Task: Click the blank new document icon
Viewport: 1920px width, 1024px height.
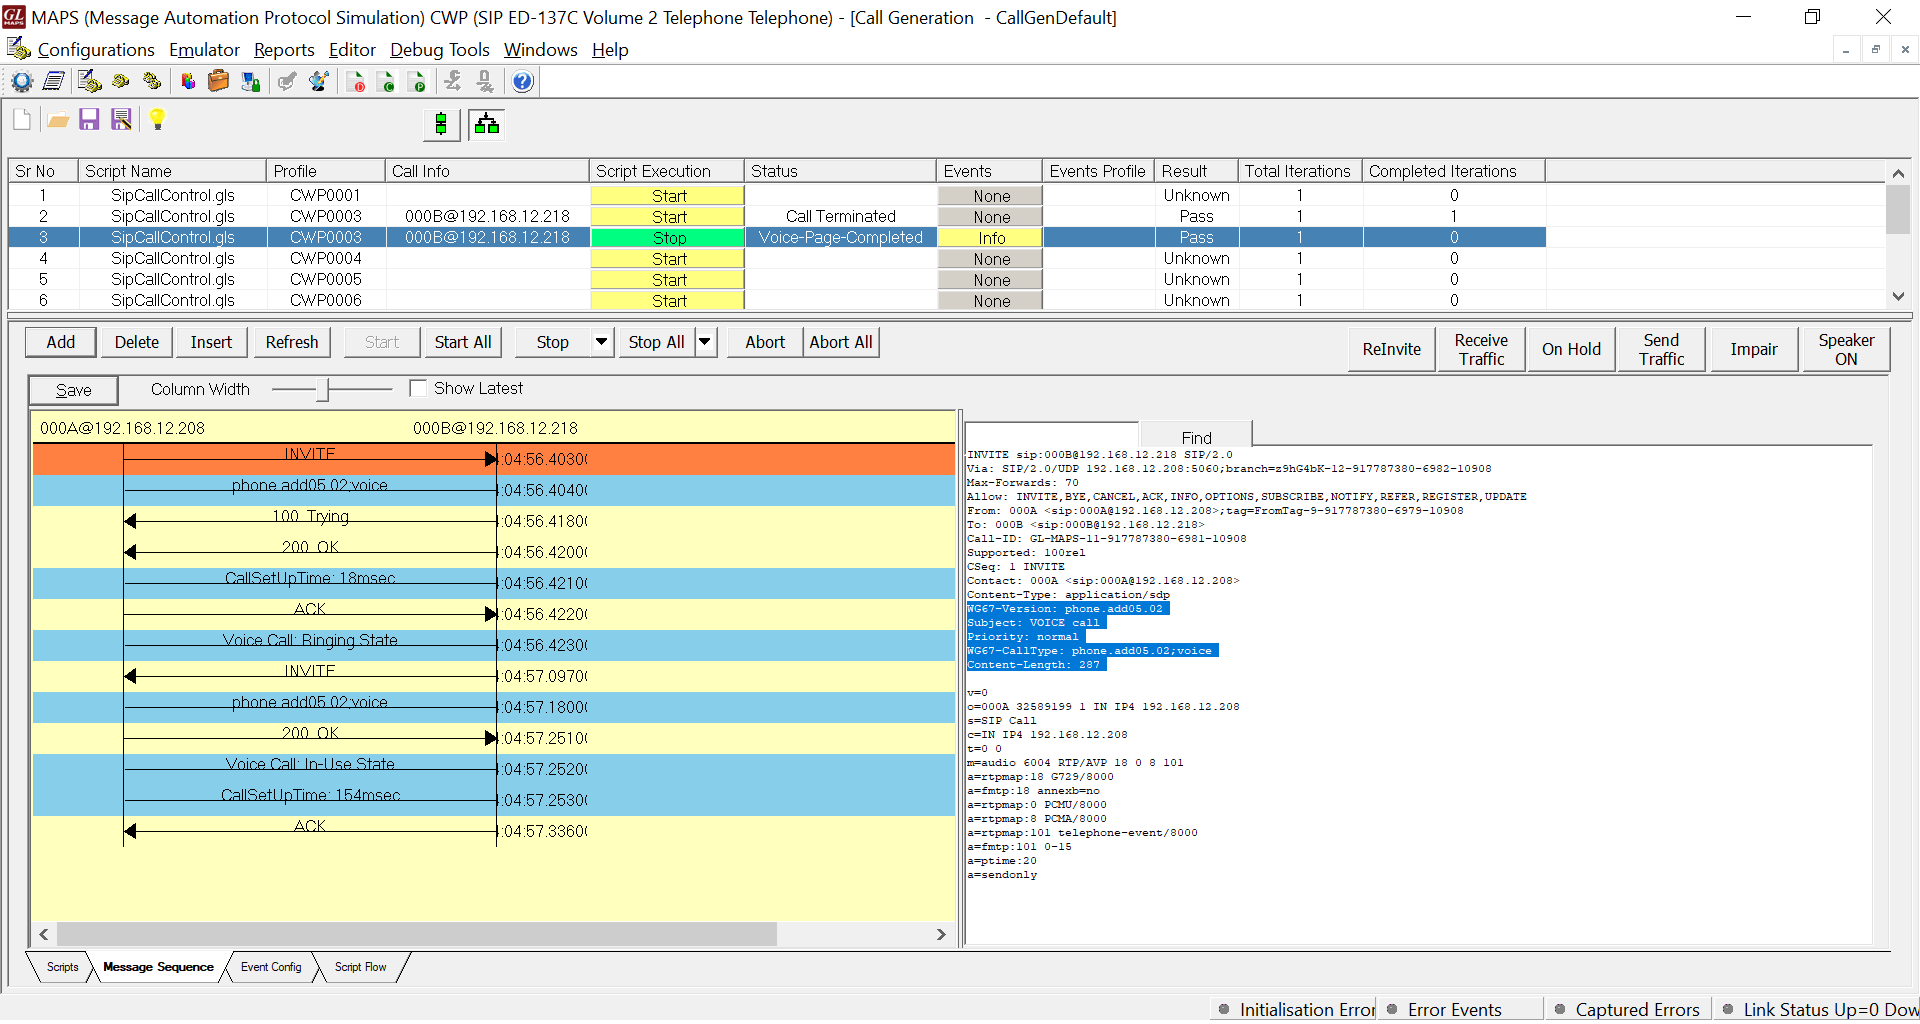Action: [x=22, y=120]
